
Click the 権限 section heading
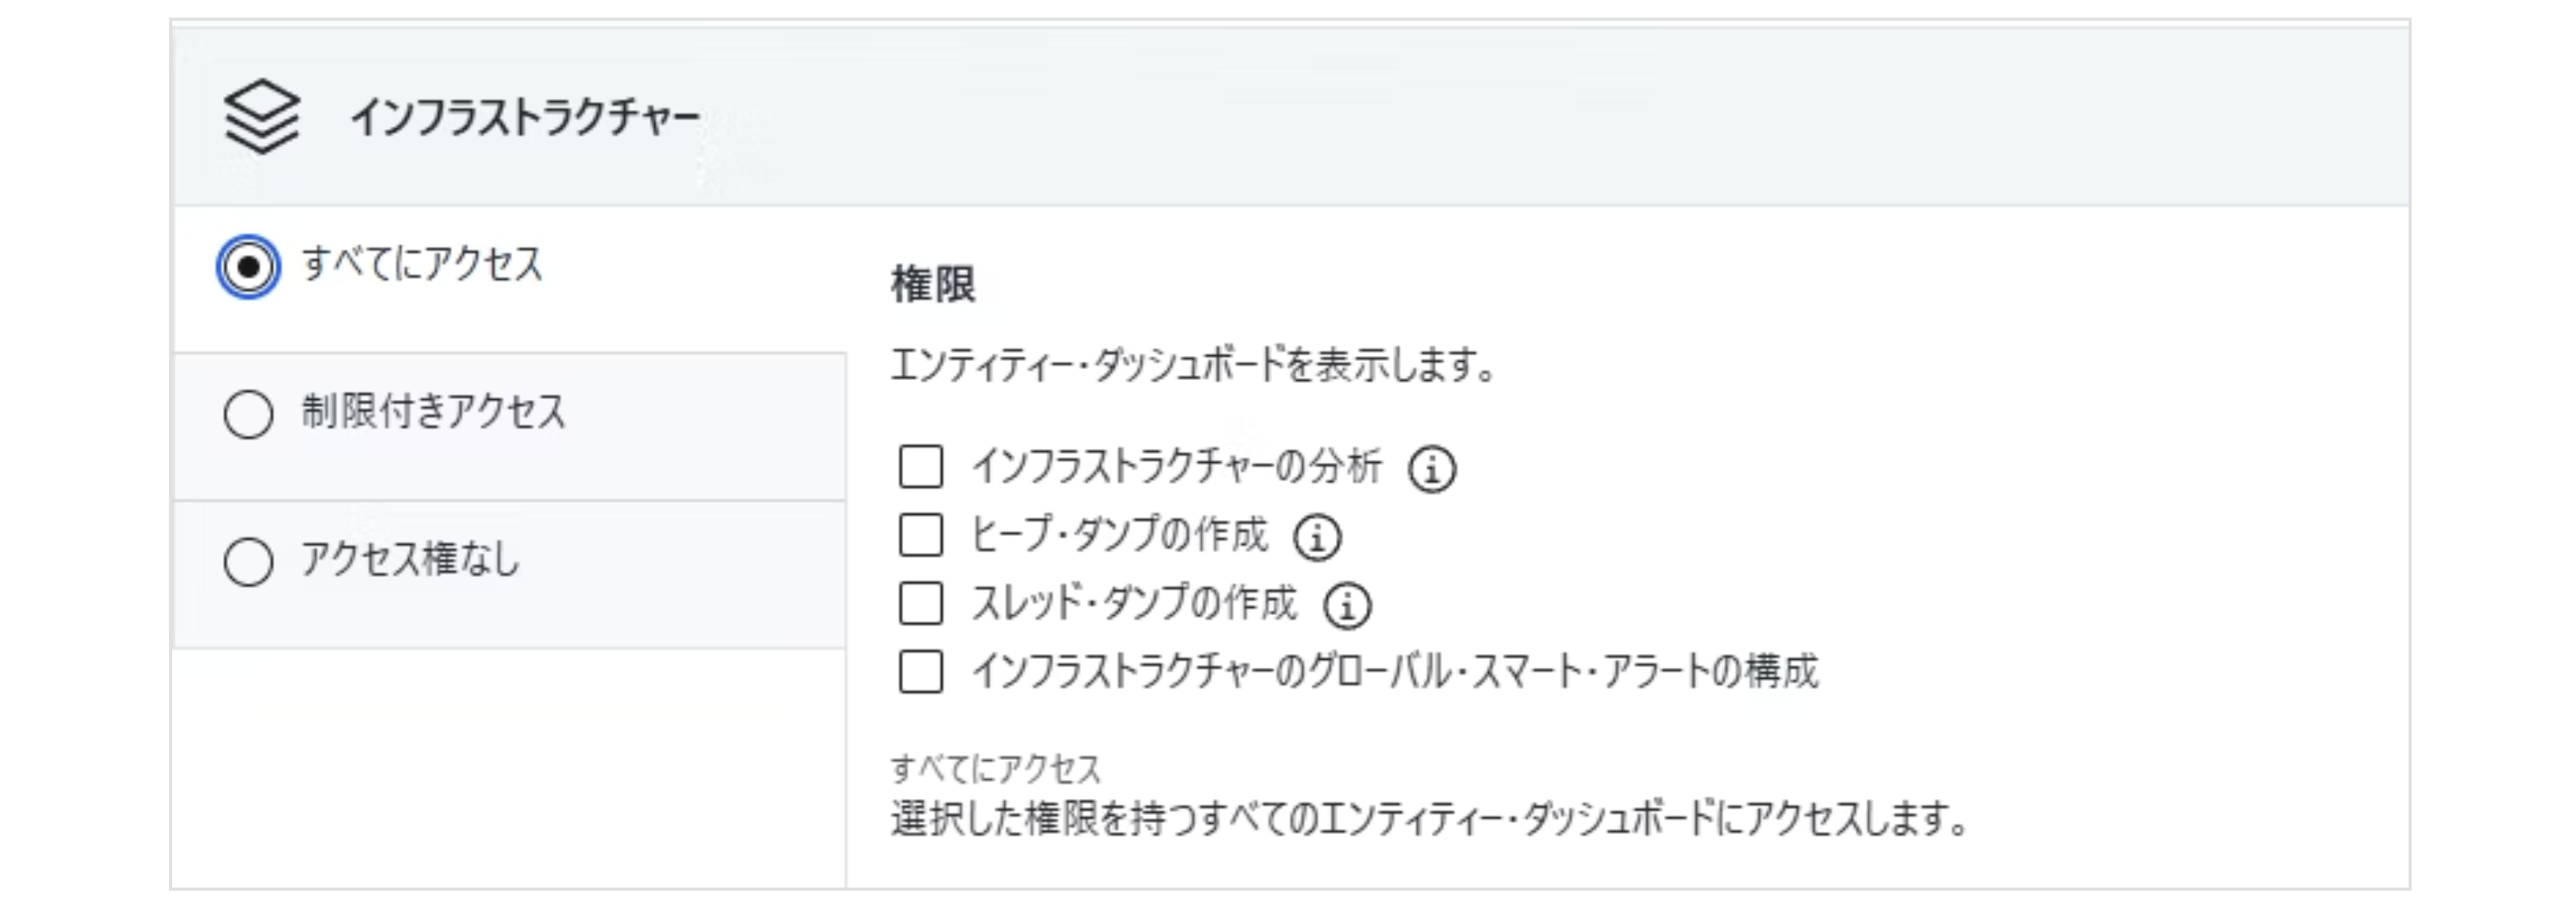(x=932, y=284)
